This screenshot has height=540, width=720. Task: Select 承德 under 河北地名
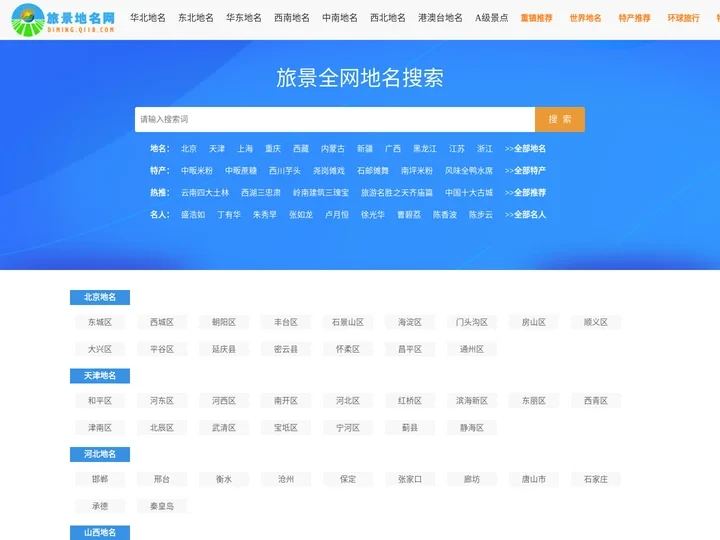click(x=100, y=506)
